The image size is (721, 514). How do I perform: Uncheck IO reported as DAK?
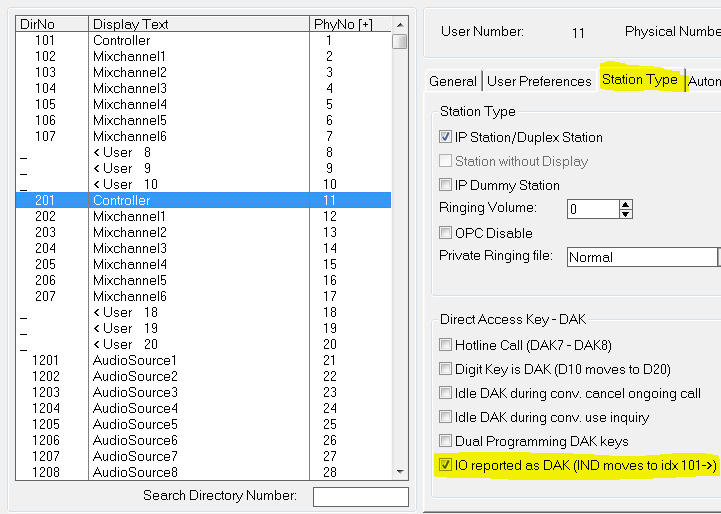(446, 465)
